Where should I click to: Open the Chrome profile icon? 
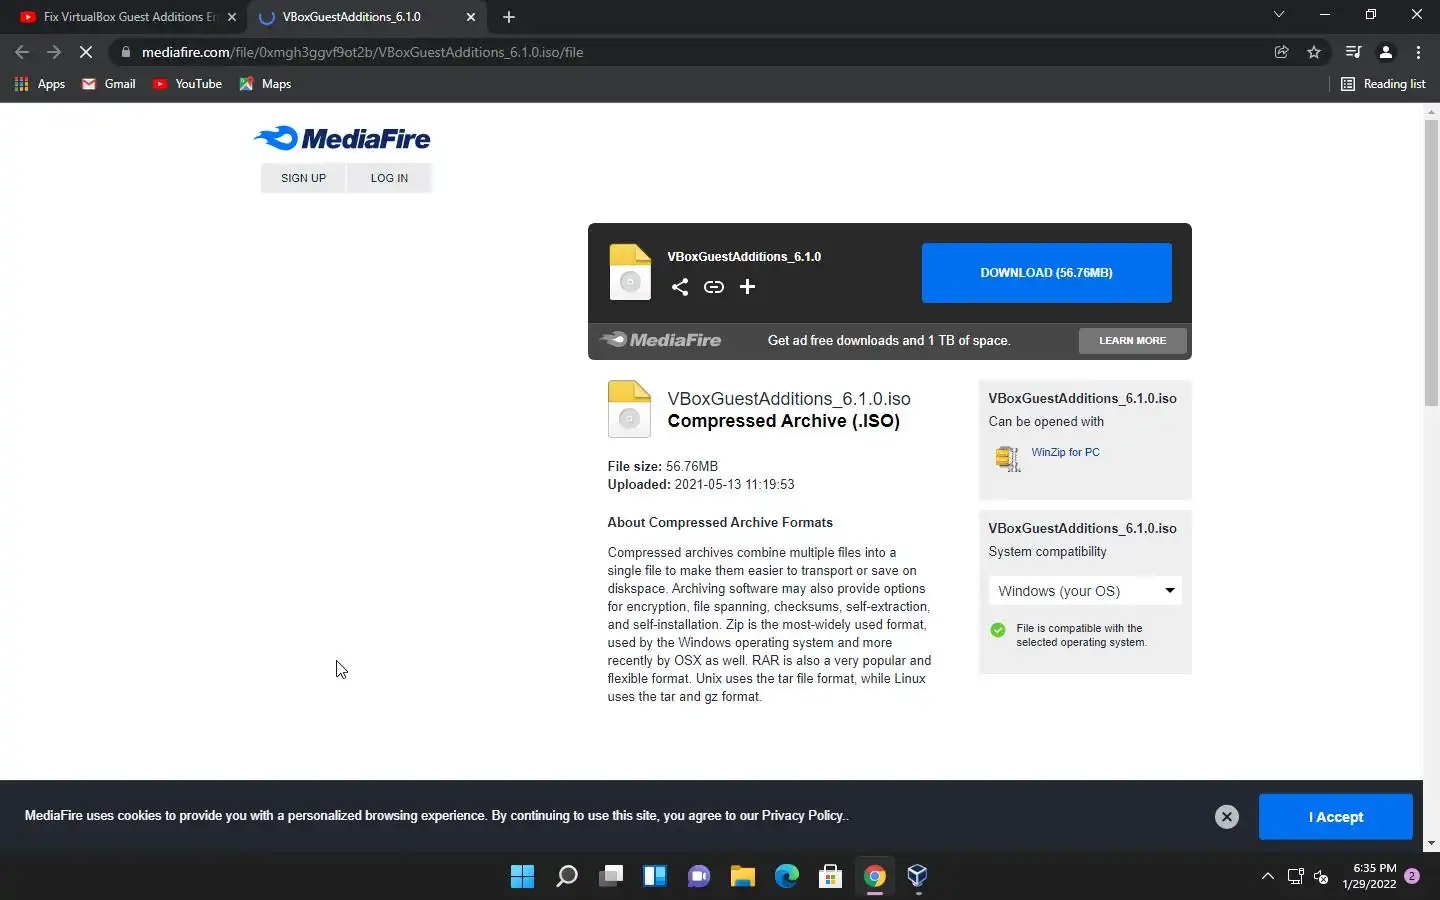point(1386,52)
